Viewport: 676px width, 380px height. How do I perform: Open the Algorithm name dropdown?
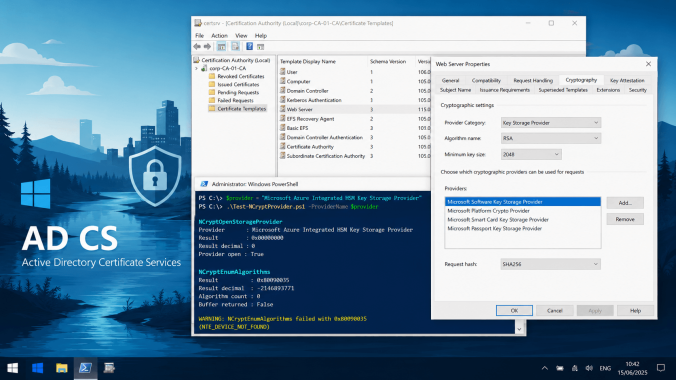click(551, 138)
